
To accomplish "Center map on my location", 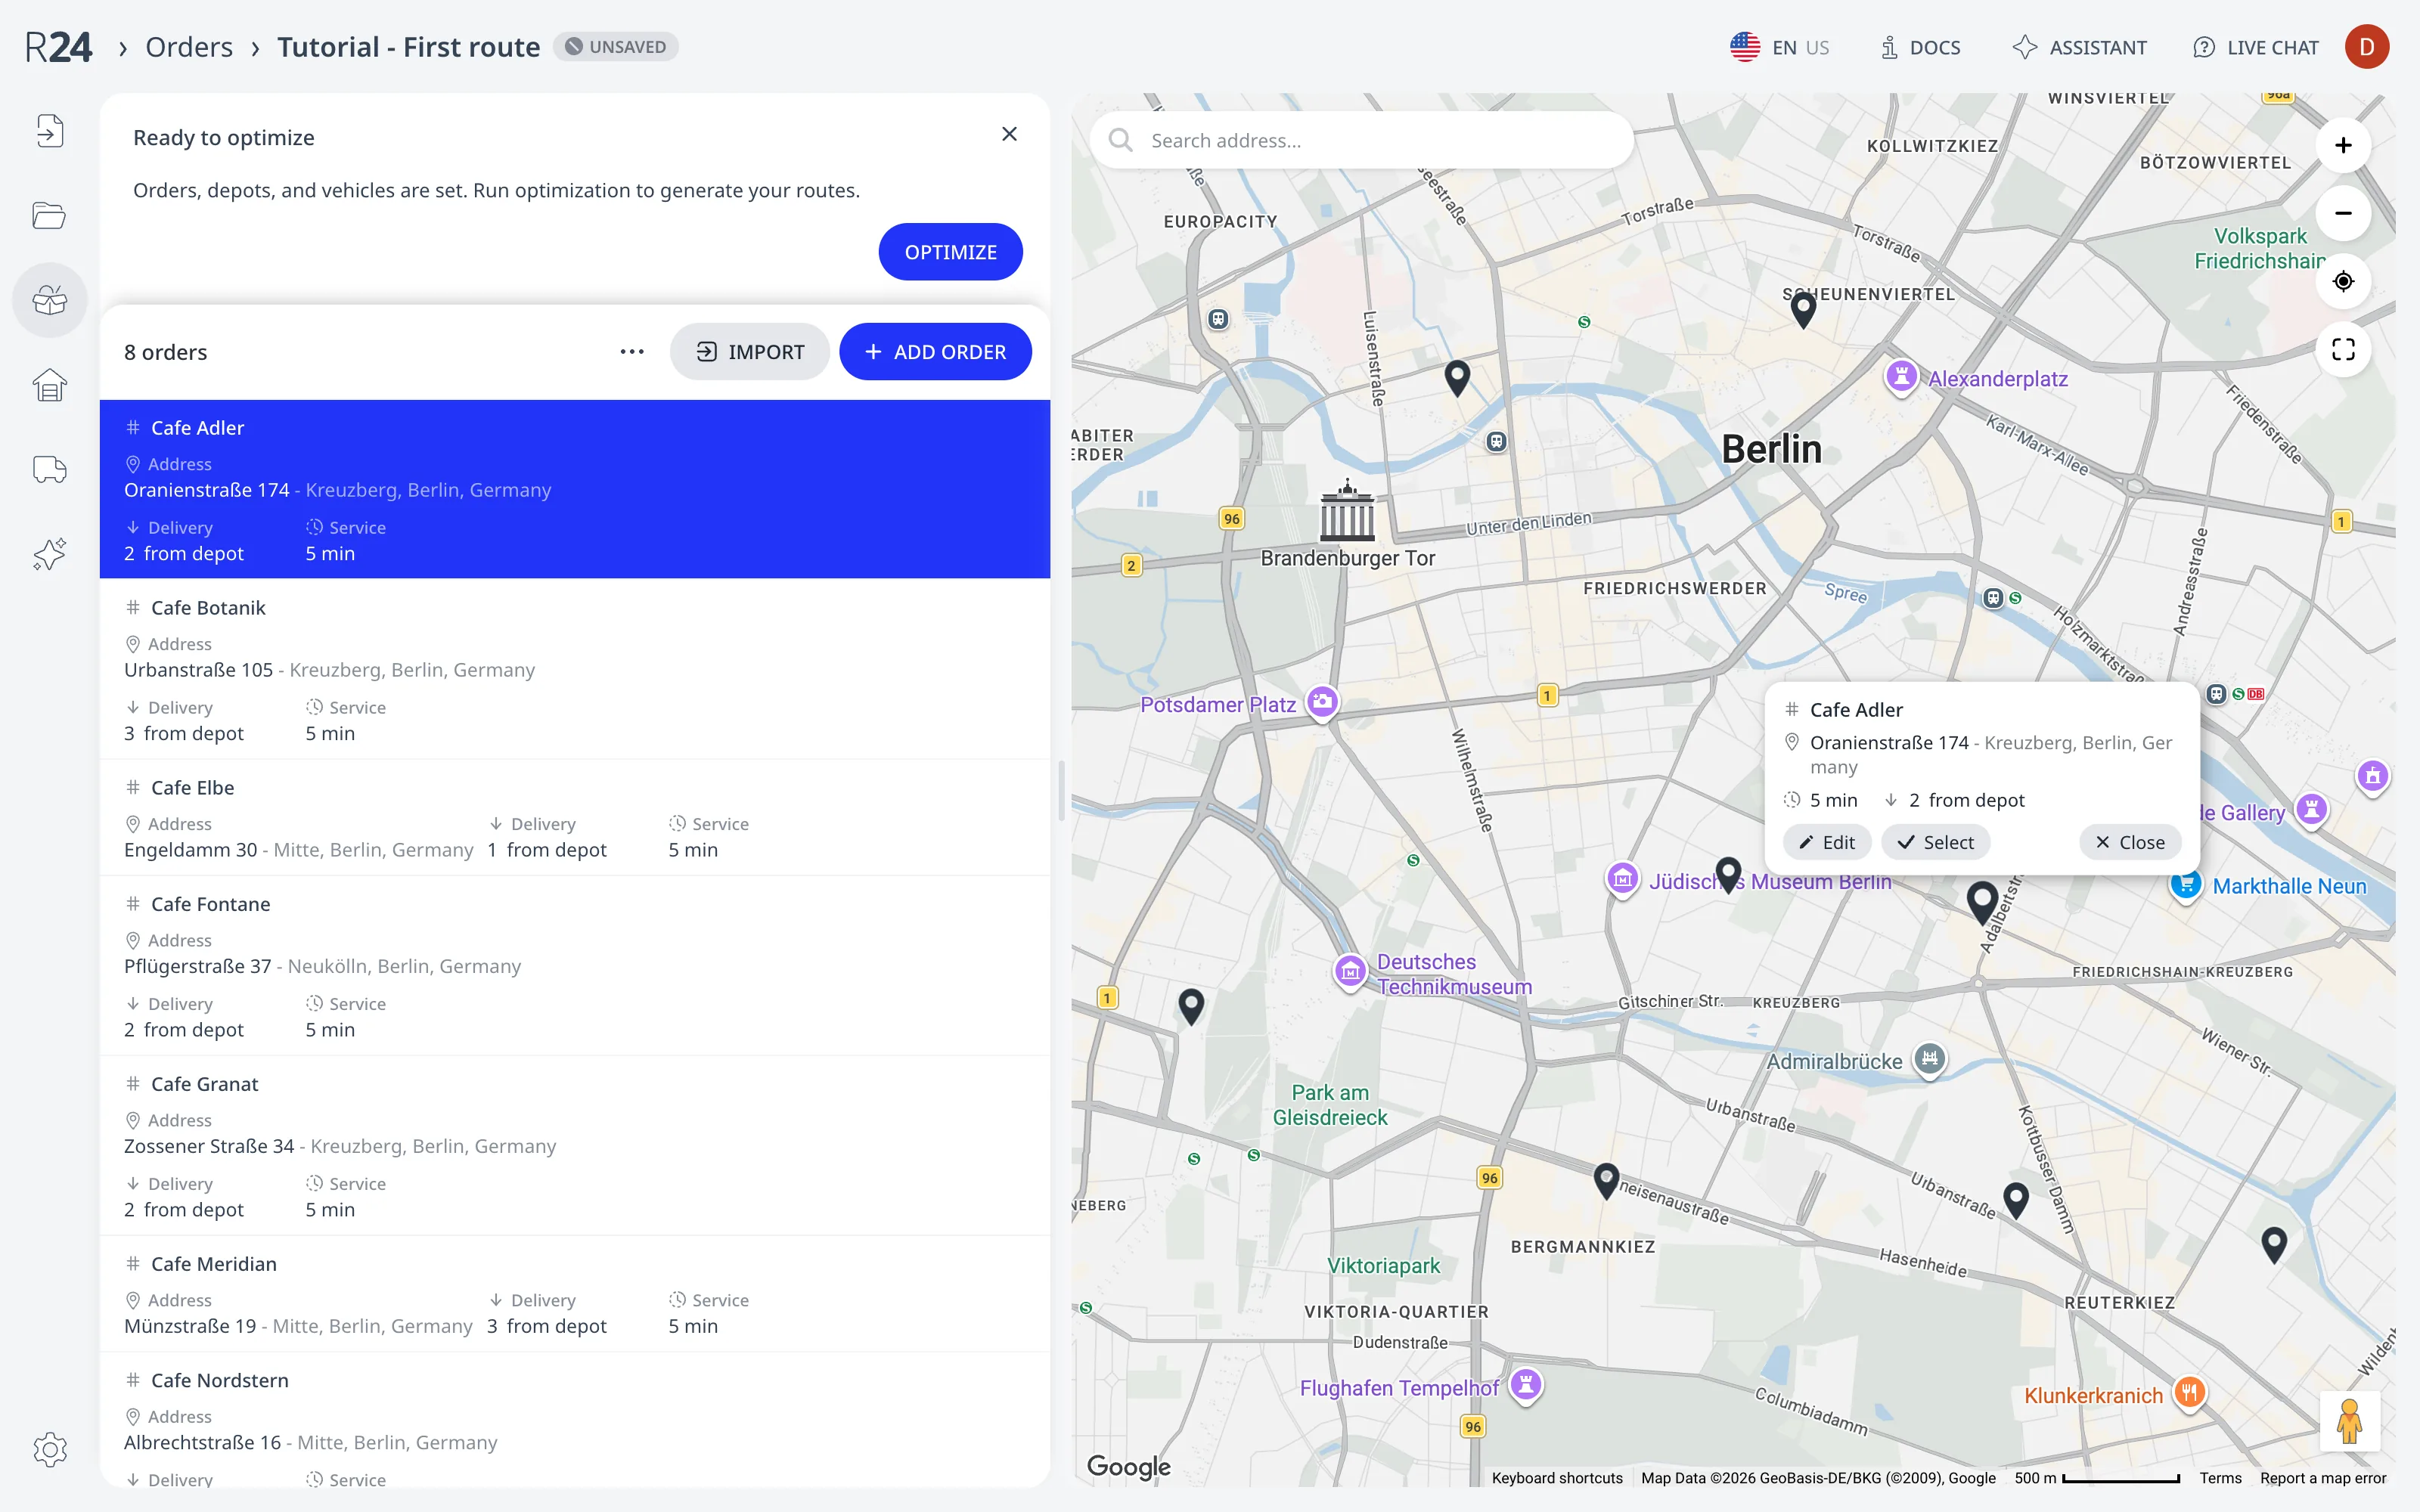I will [x=2343, y=281].
